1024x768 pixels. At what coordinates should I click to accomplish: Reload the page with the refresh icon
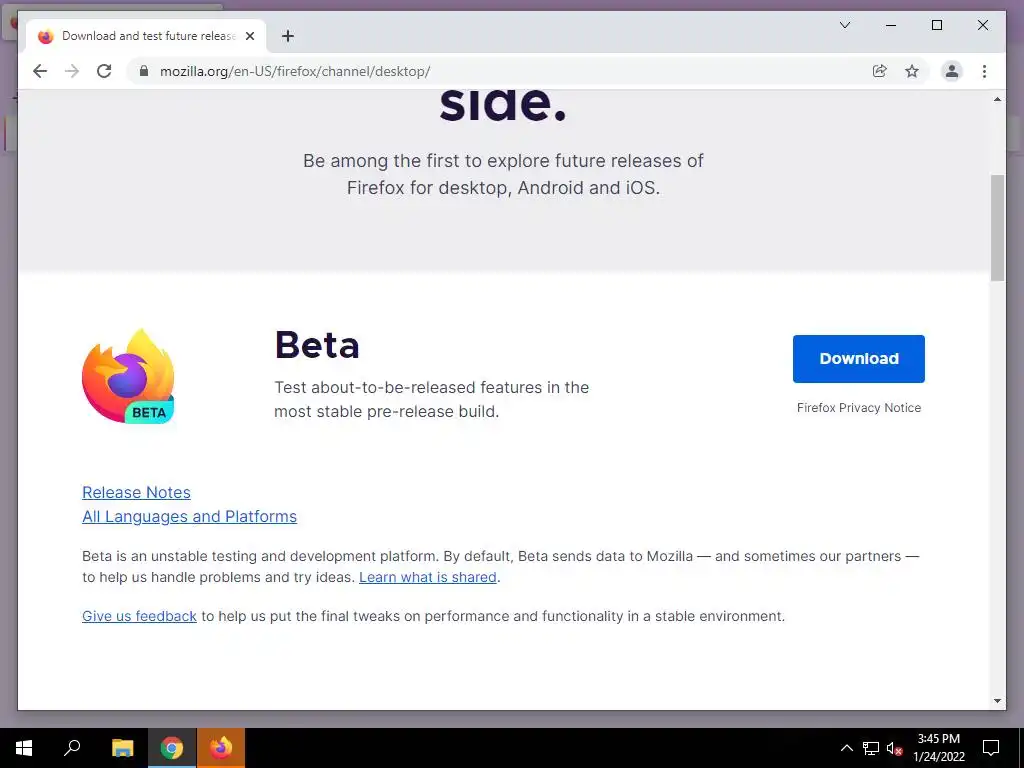point(104,71)
